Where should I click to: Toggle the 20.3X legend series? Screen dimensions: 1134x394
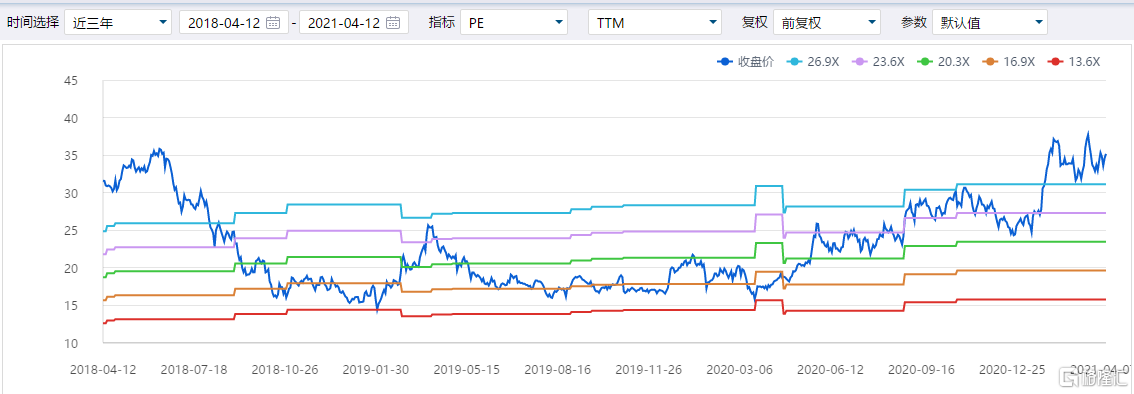(944, 61)
